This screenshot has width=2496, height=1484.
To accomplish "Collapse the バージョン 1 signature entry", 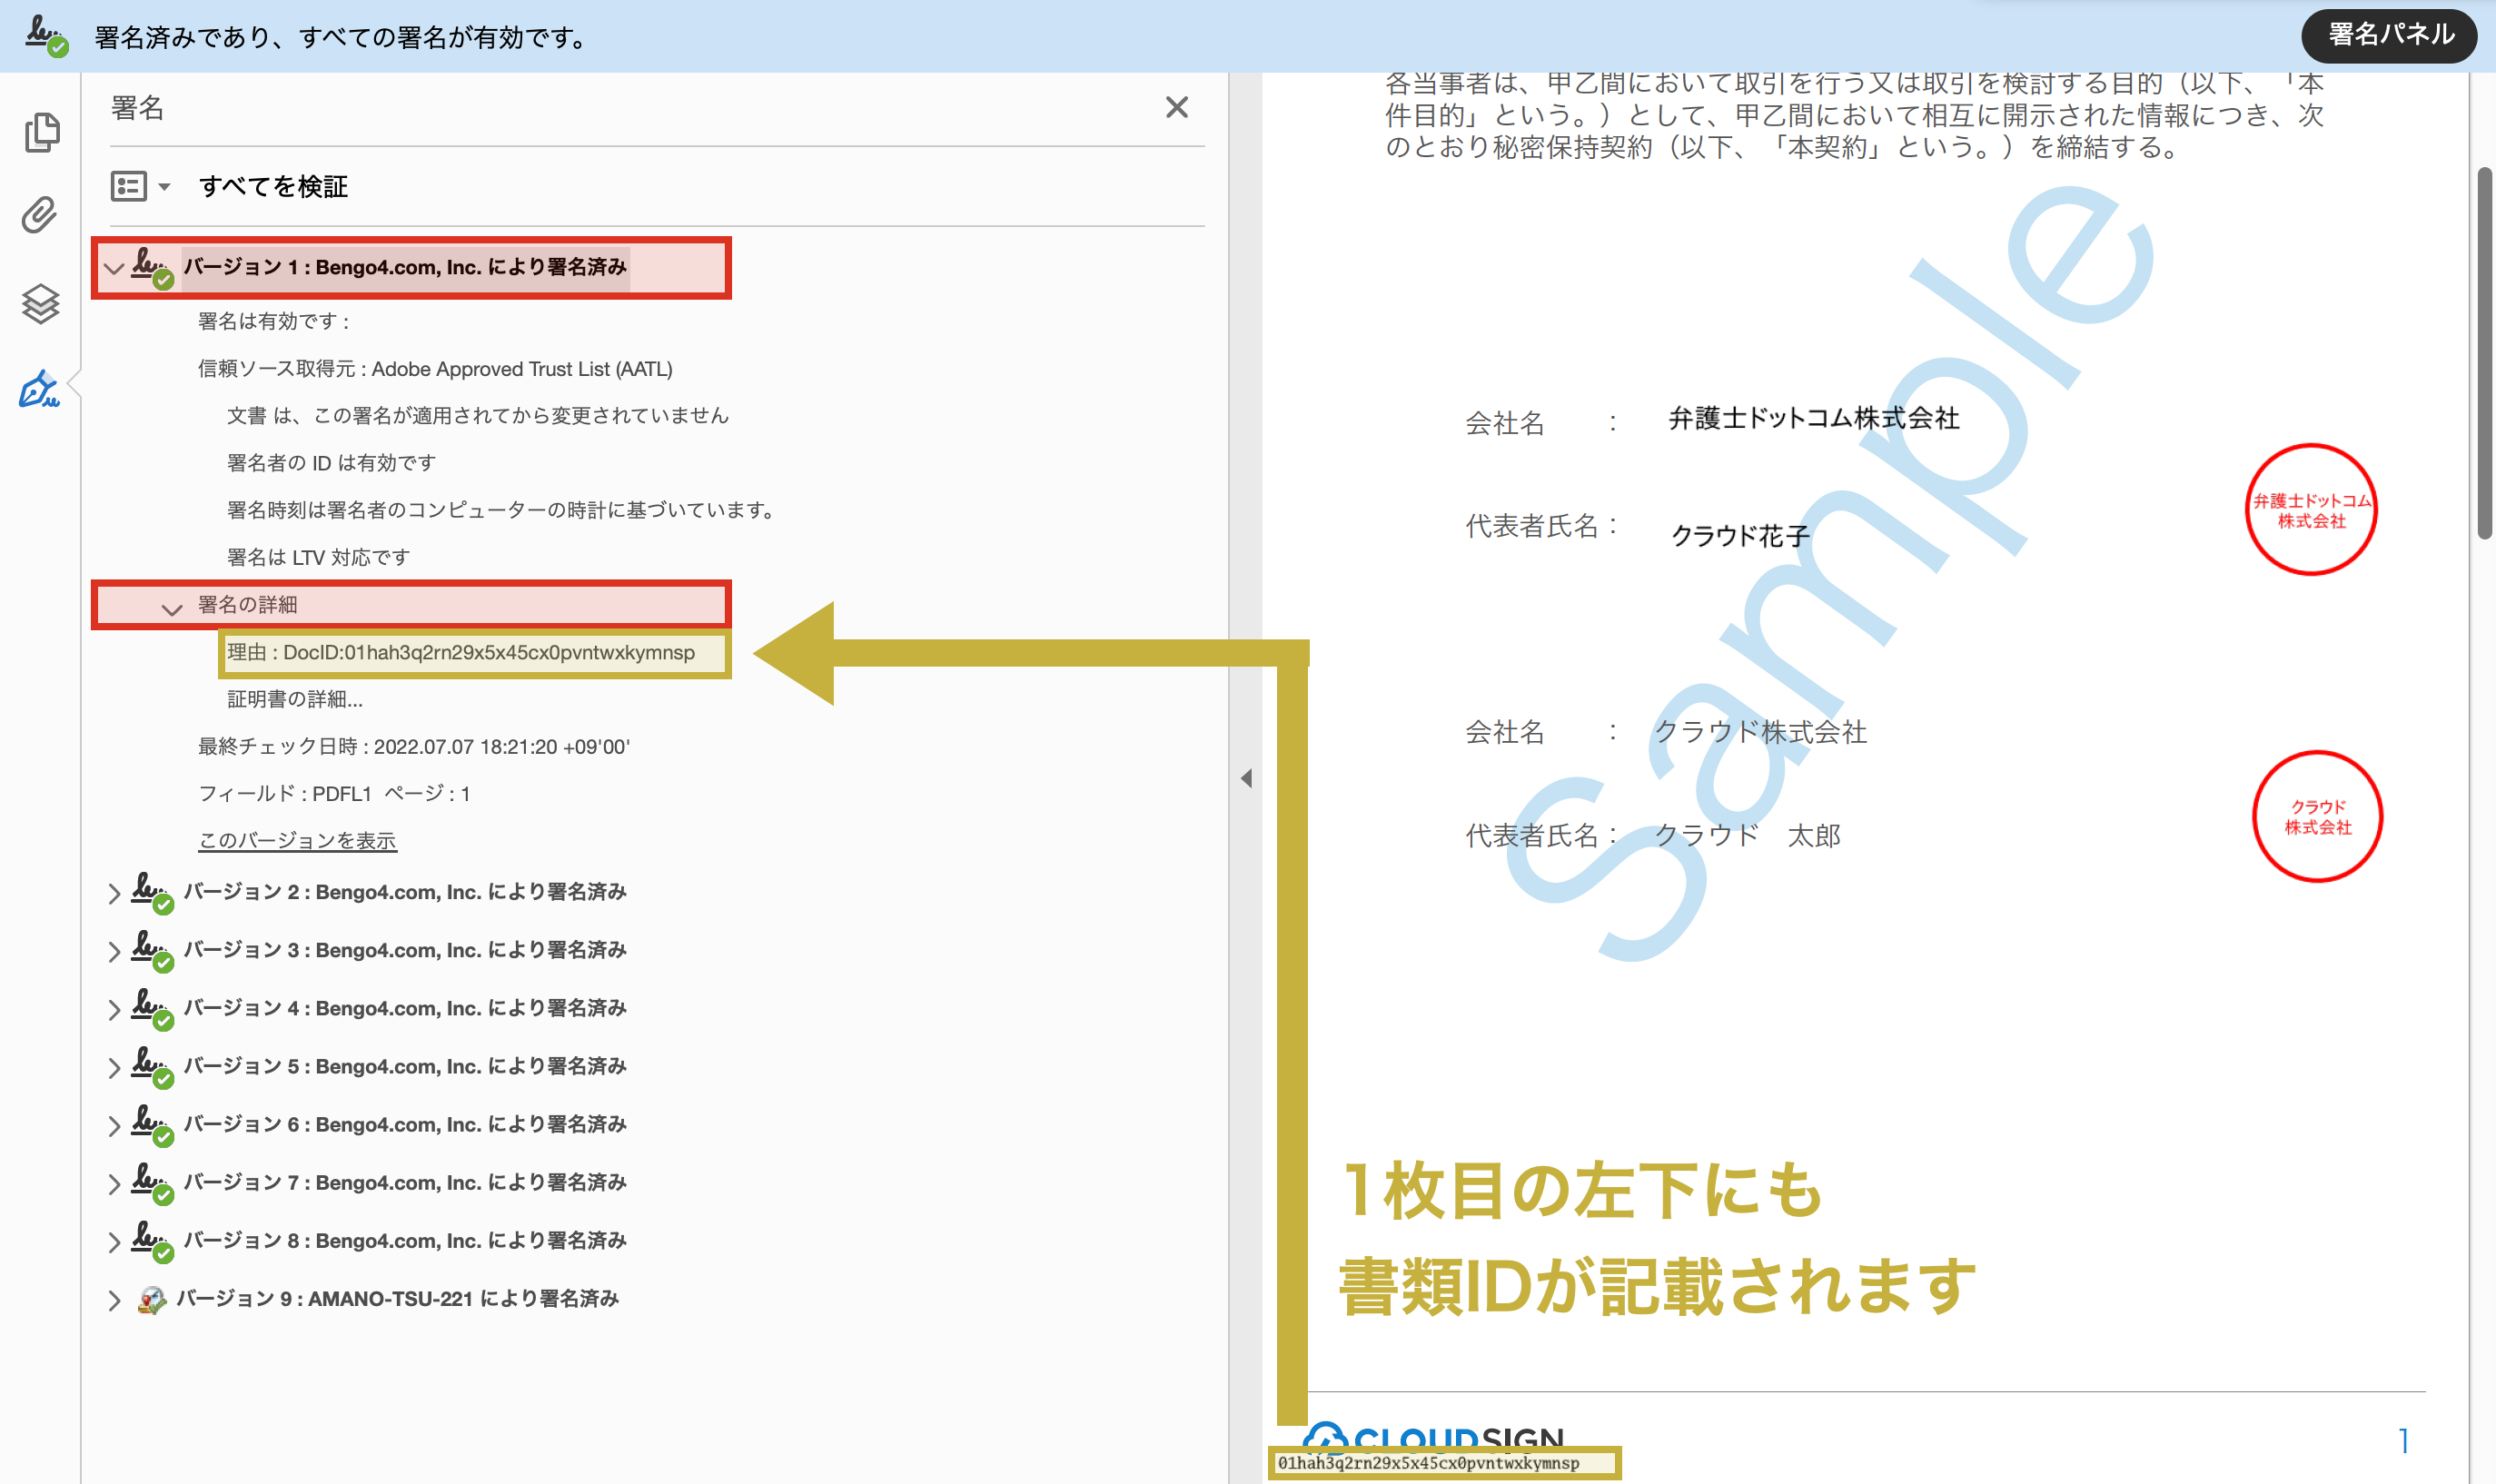I will click(x=114, y=268).
